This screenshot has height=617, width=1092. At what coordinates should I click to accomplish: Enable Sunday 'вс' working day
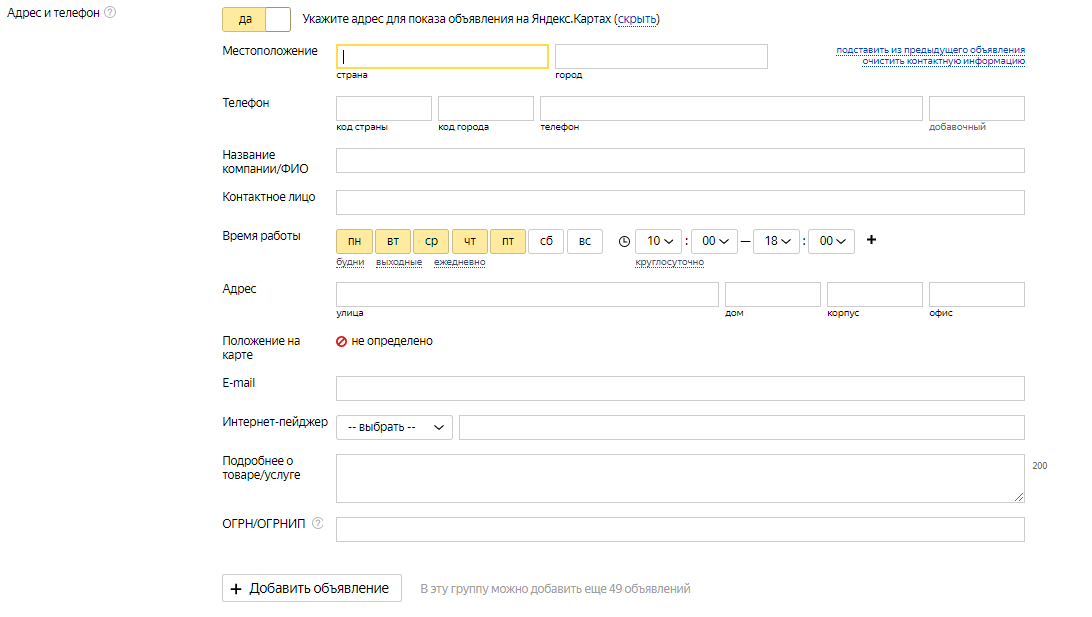coord(585,241)
